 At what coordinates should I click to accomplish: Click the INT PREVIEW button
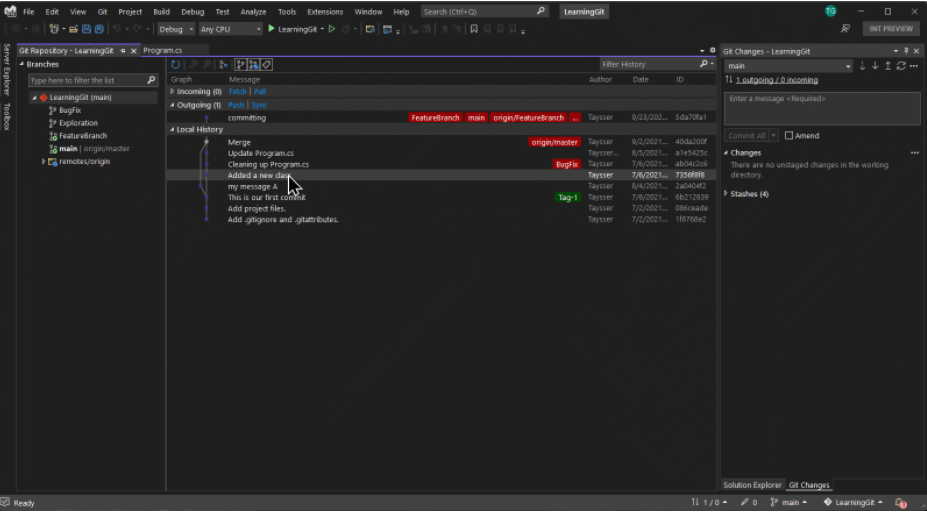tap(891, 28)
